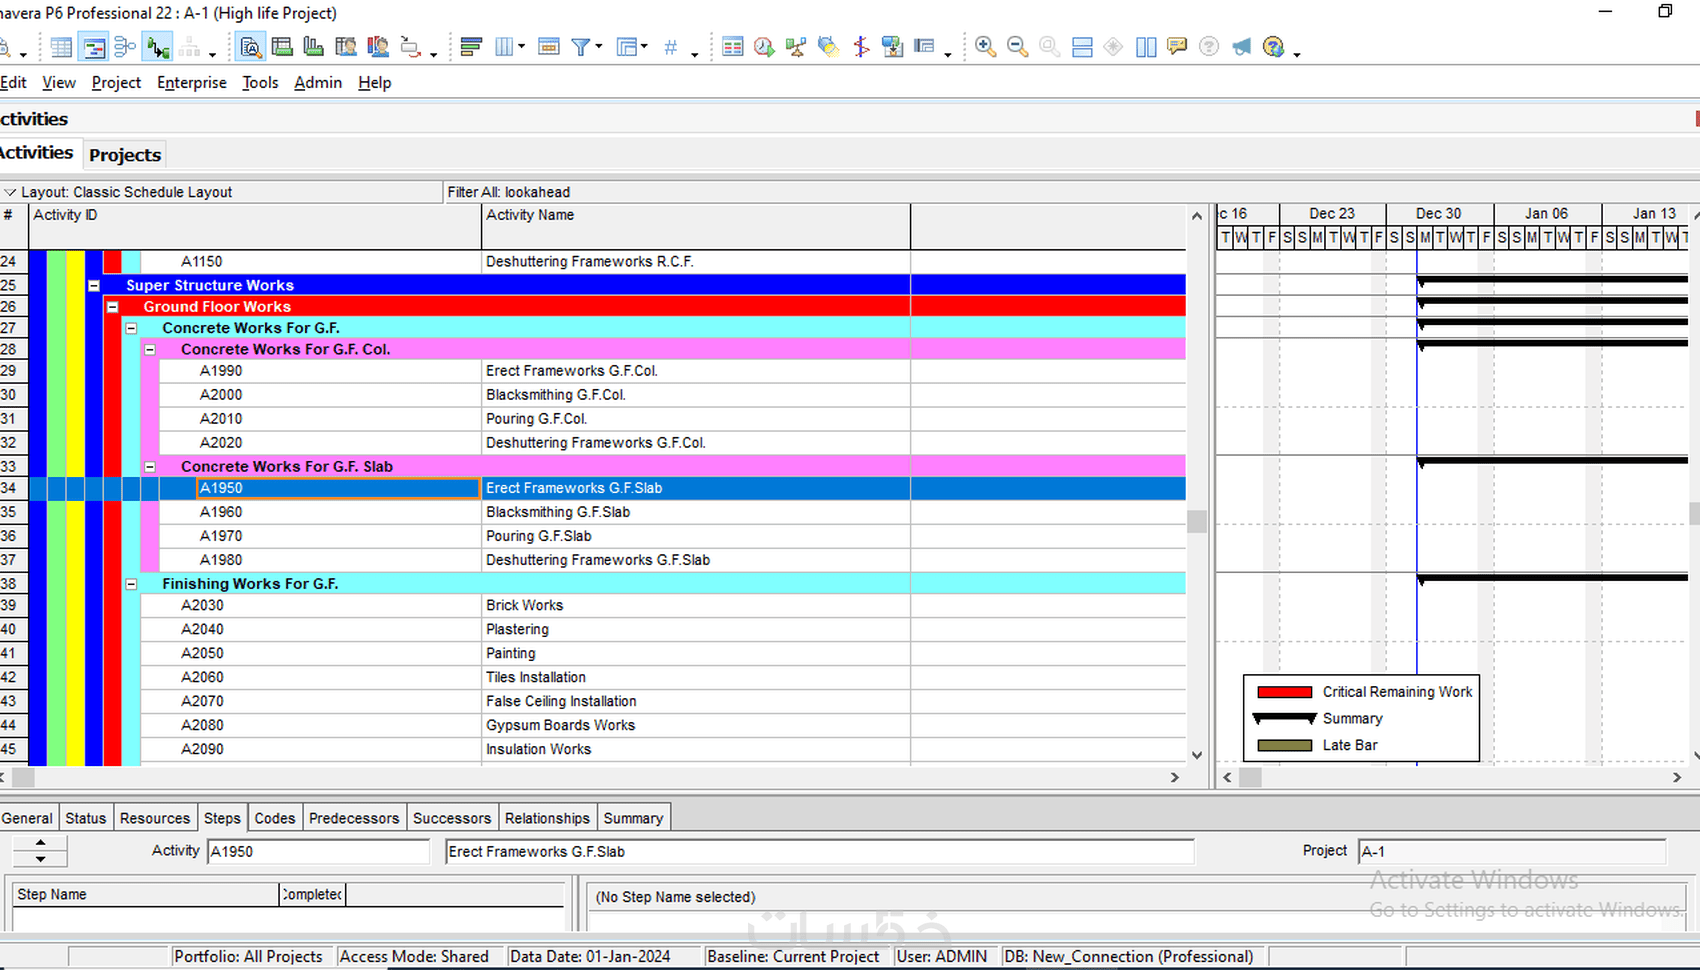Select the A1970 Pouring G.F.Slab row
Screen dimensions: 1700x970
(x=593, y=536)
